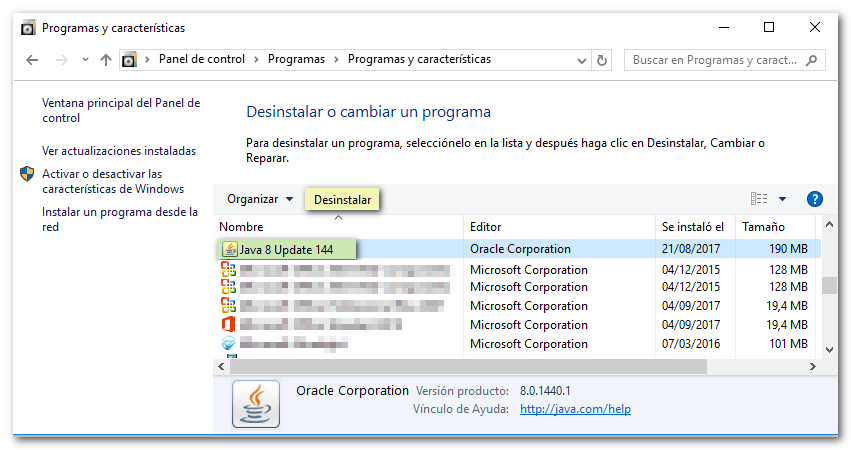Click the horizontal scrollbar thumb
Image resolution: width=851 pixels, height=450 pixels.
click(468, 366)
